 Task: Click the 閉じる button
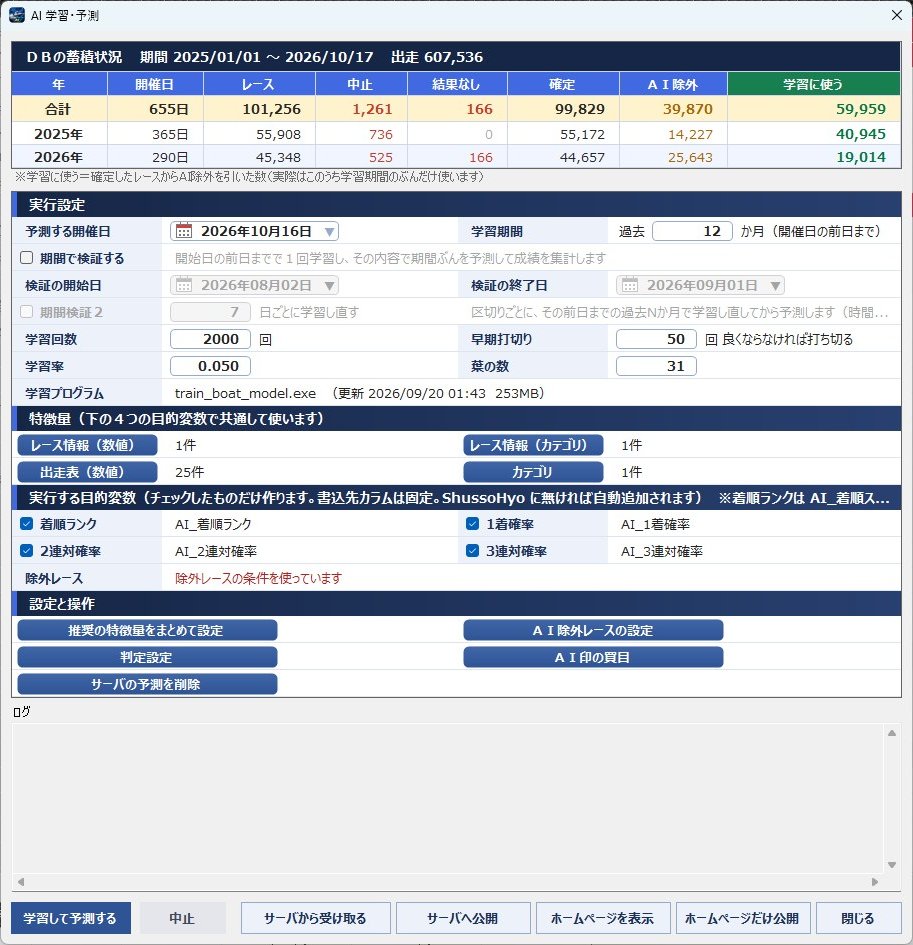858,918
